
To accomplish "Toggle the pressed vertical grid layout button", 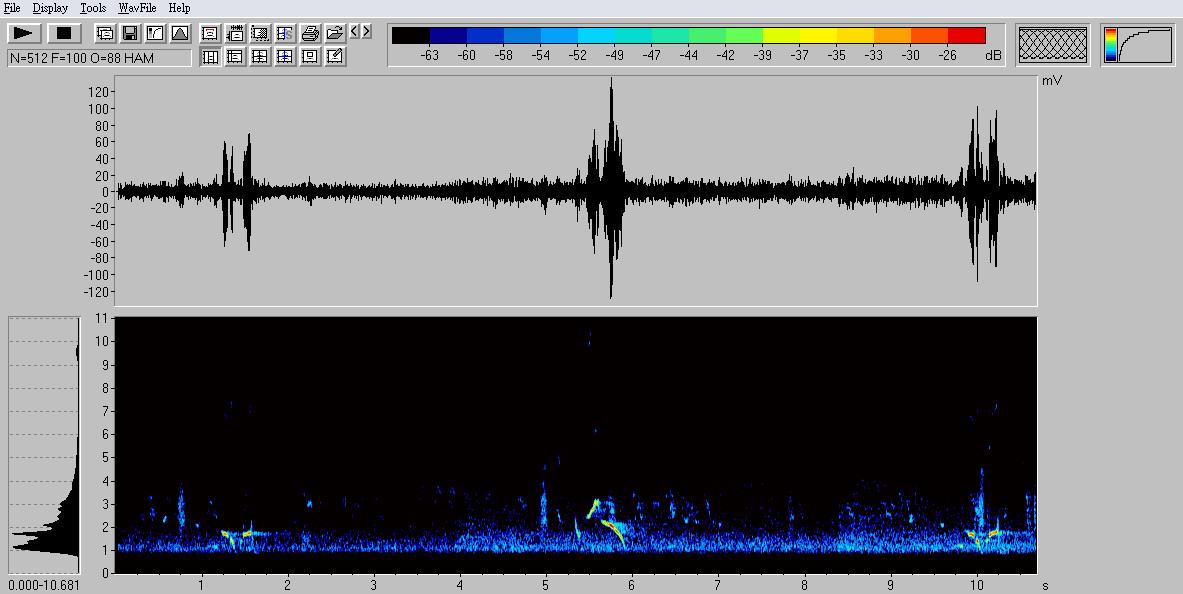I will [x=210, y=57].
